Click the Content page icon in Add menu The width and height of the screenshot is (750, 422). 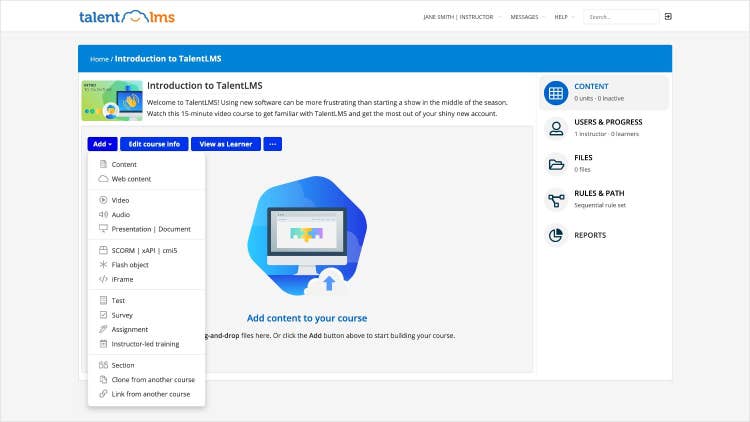tap(103, 164)
